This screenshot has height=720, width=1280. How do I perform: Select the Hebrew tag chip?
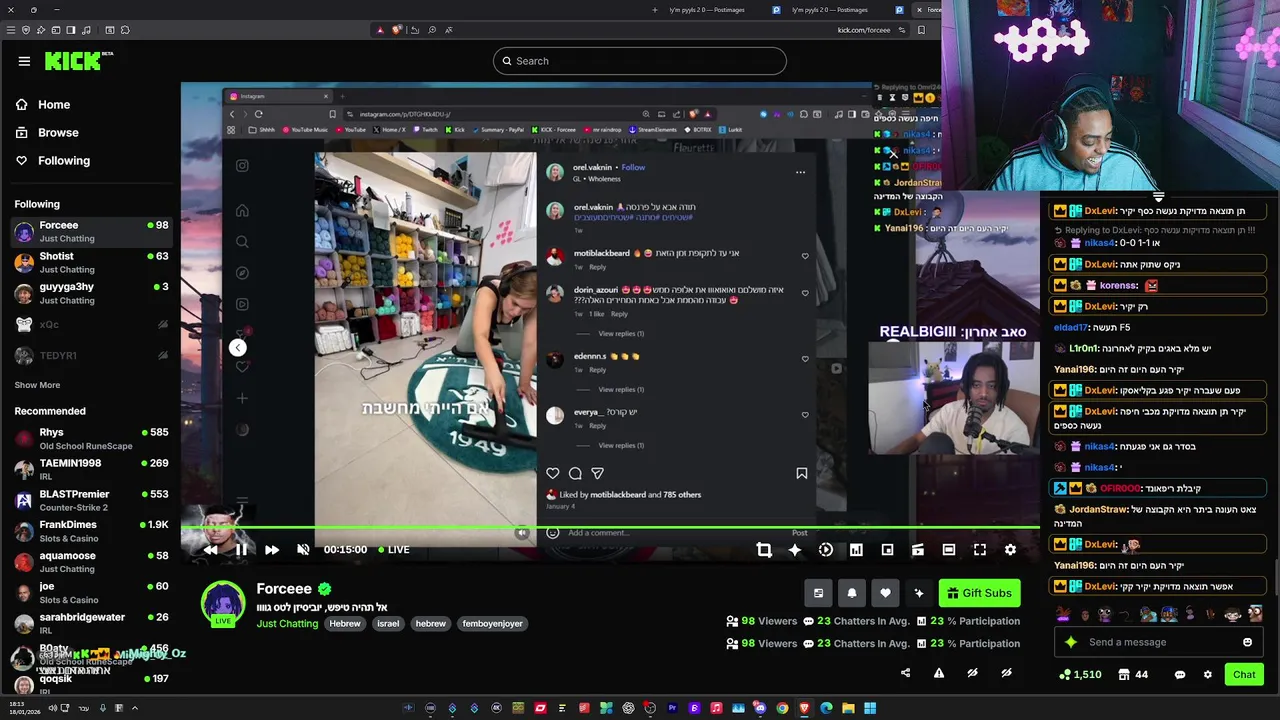point(345,624)
